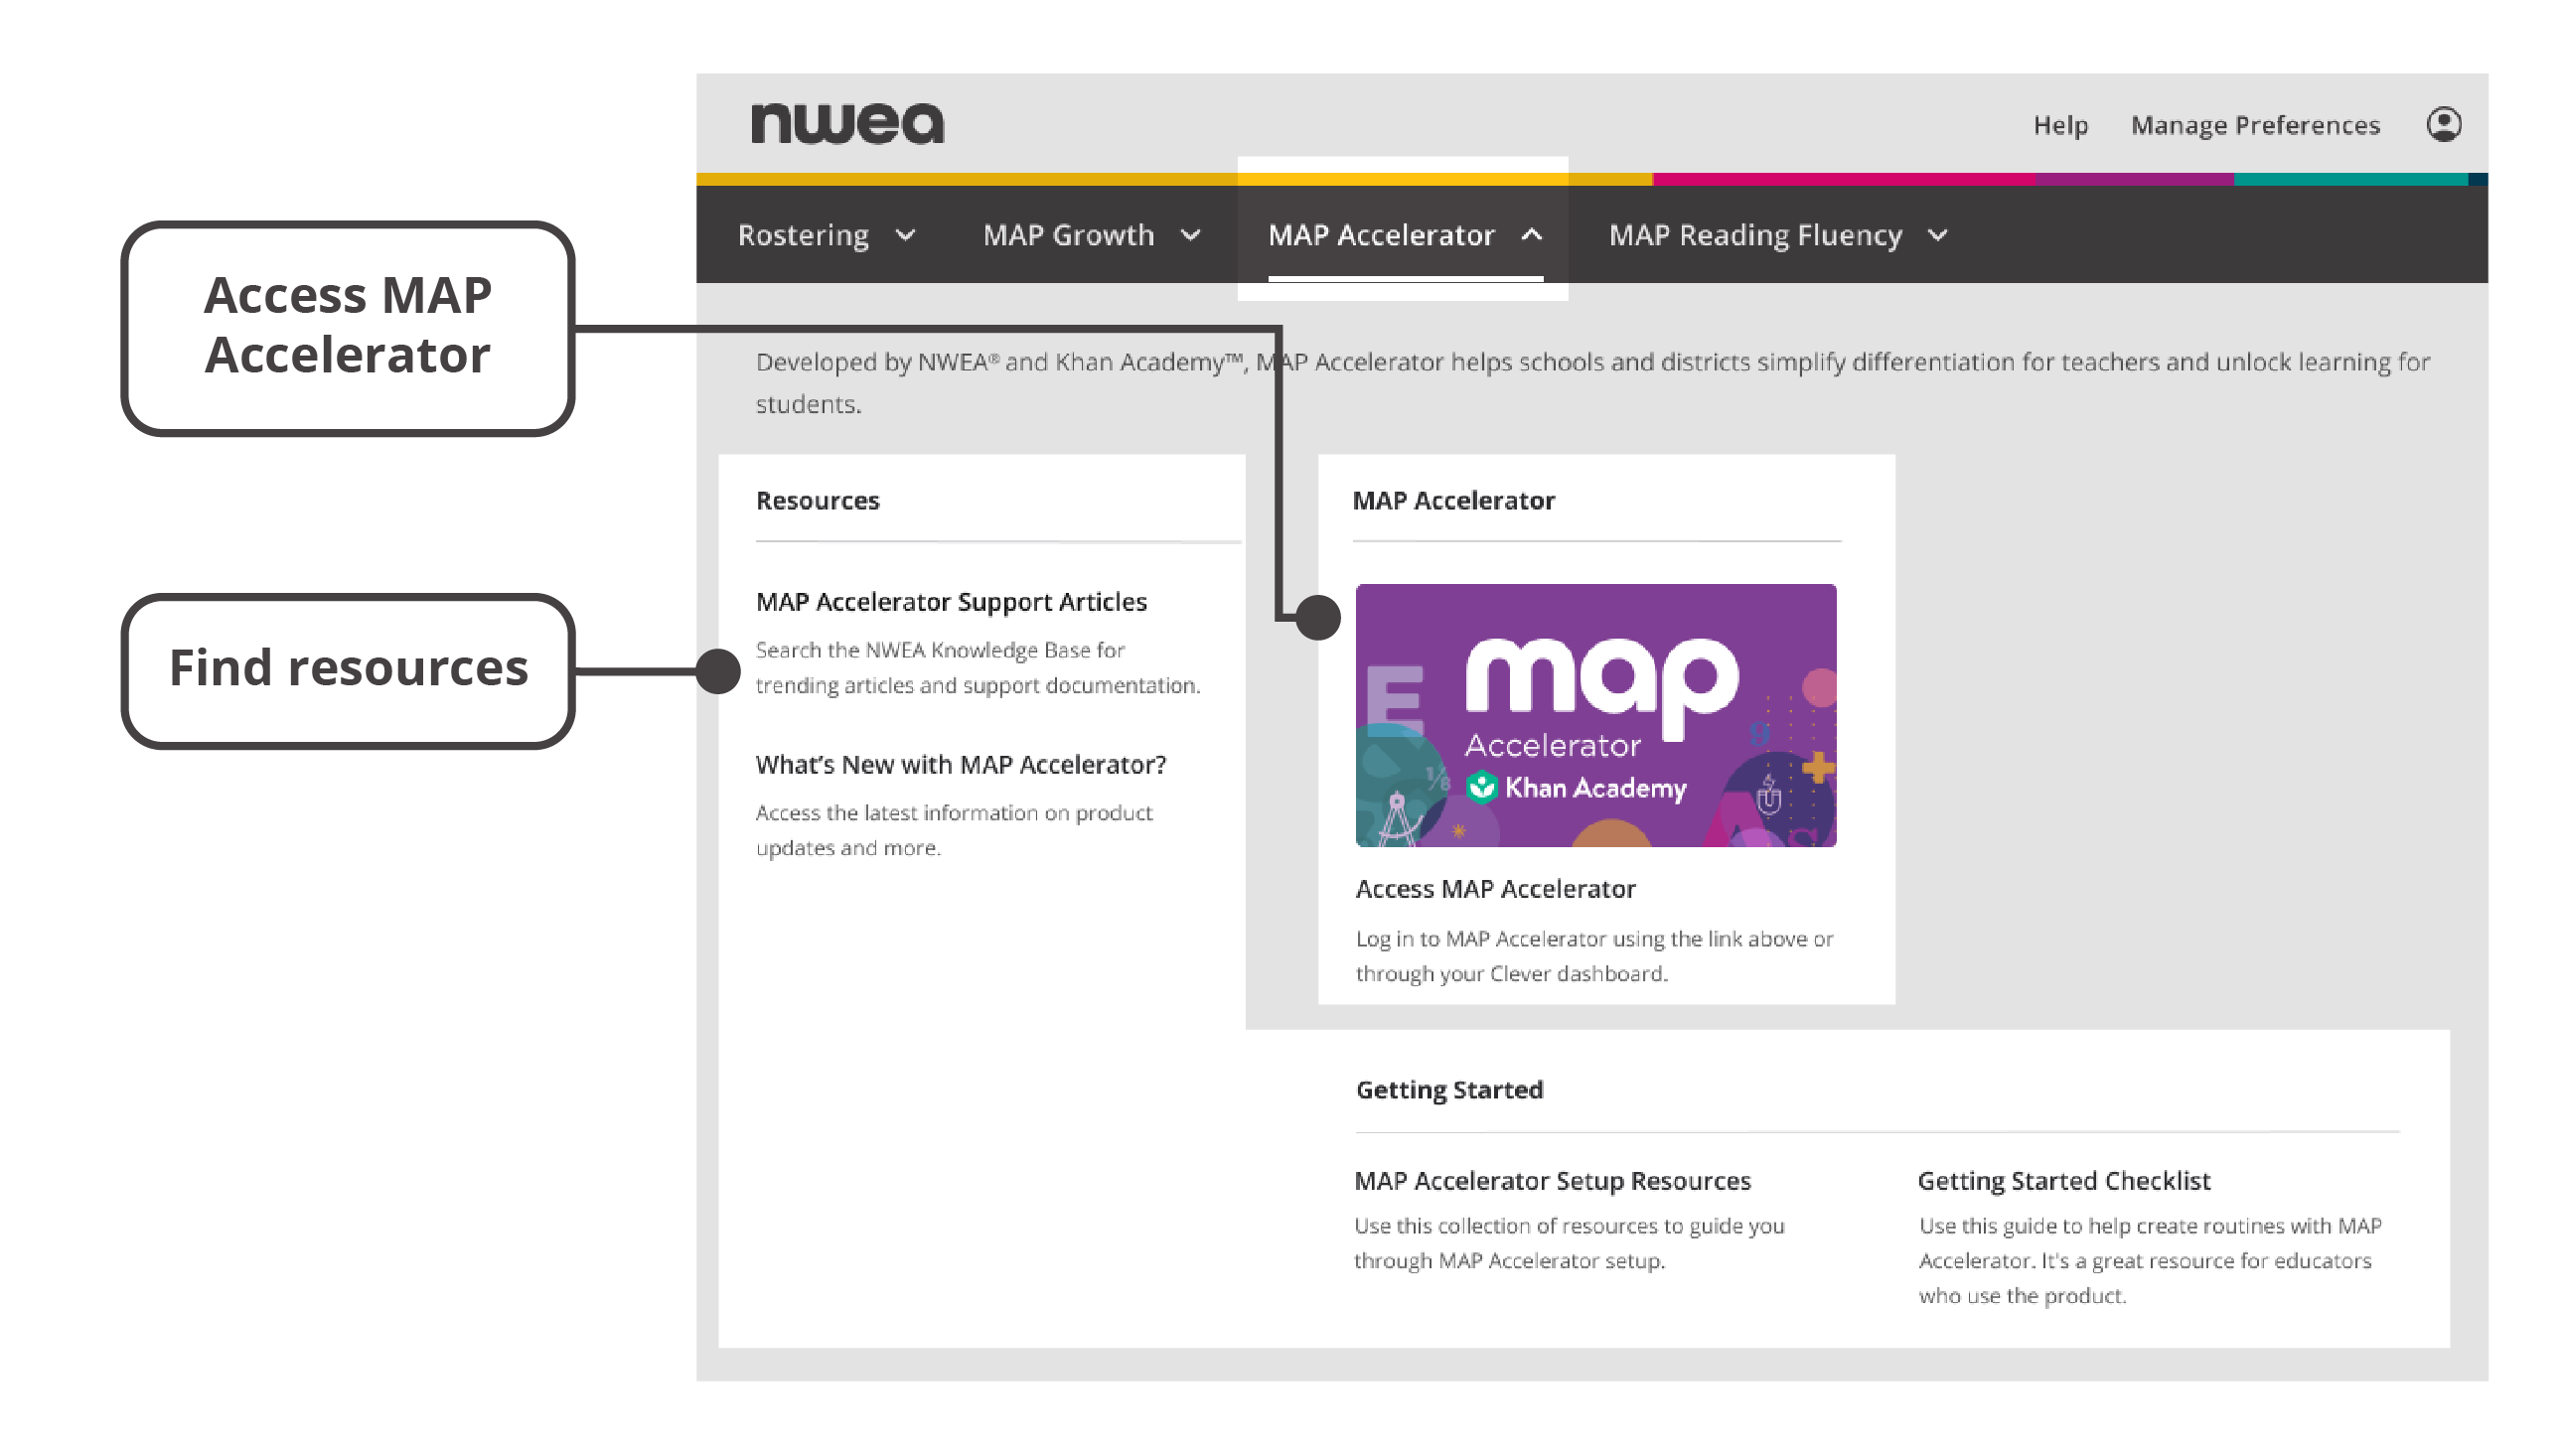The height and width of the screenshot is (1456, 2563).
Task: Click the Access MAP Accelerator link
Action: (1495, 889)
